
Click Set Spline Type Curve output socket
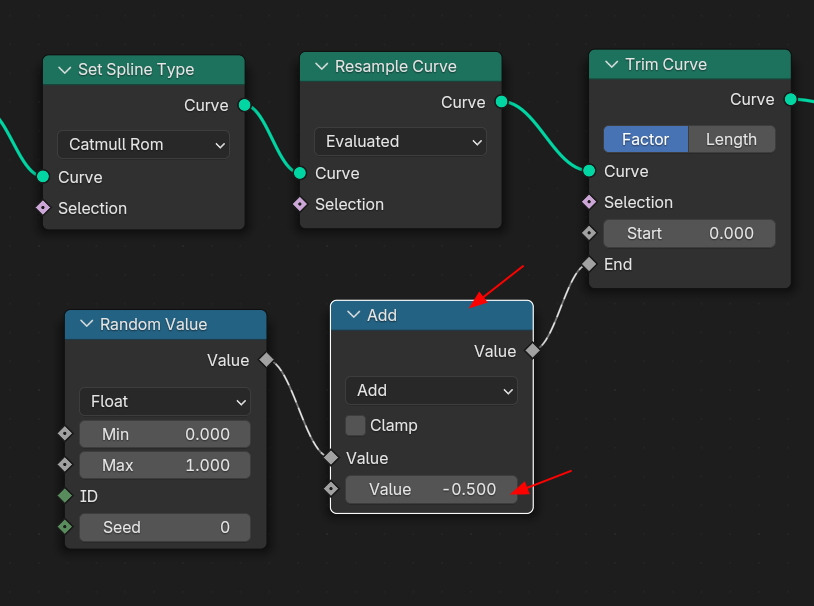[244, 105]
